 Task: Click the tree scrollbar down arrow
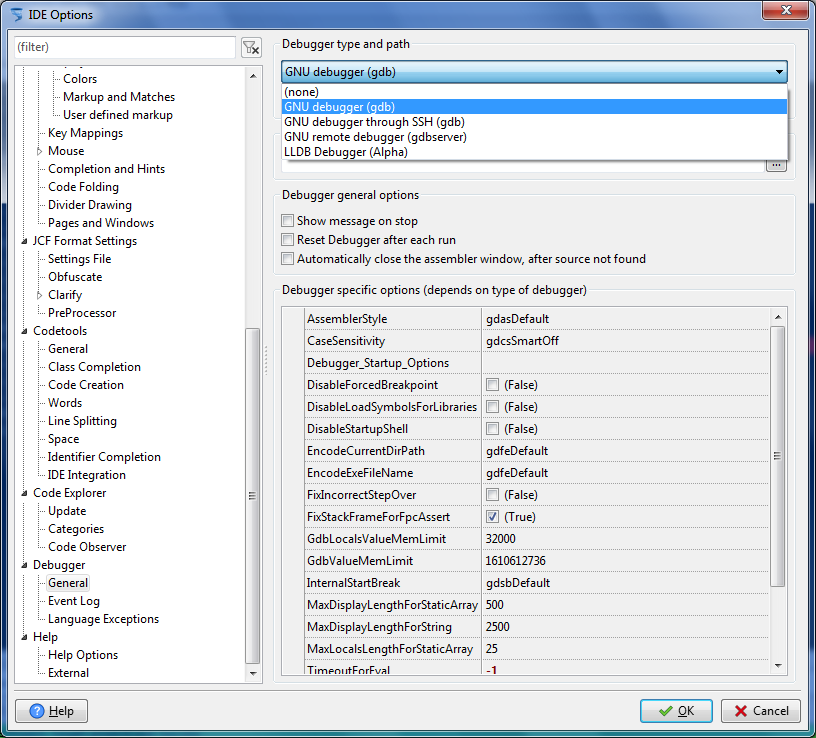[x=253, y=673]
